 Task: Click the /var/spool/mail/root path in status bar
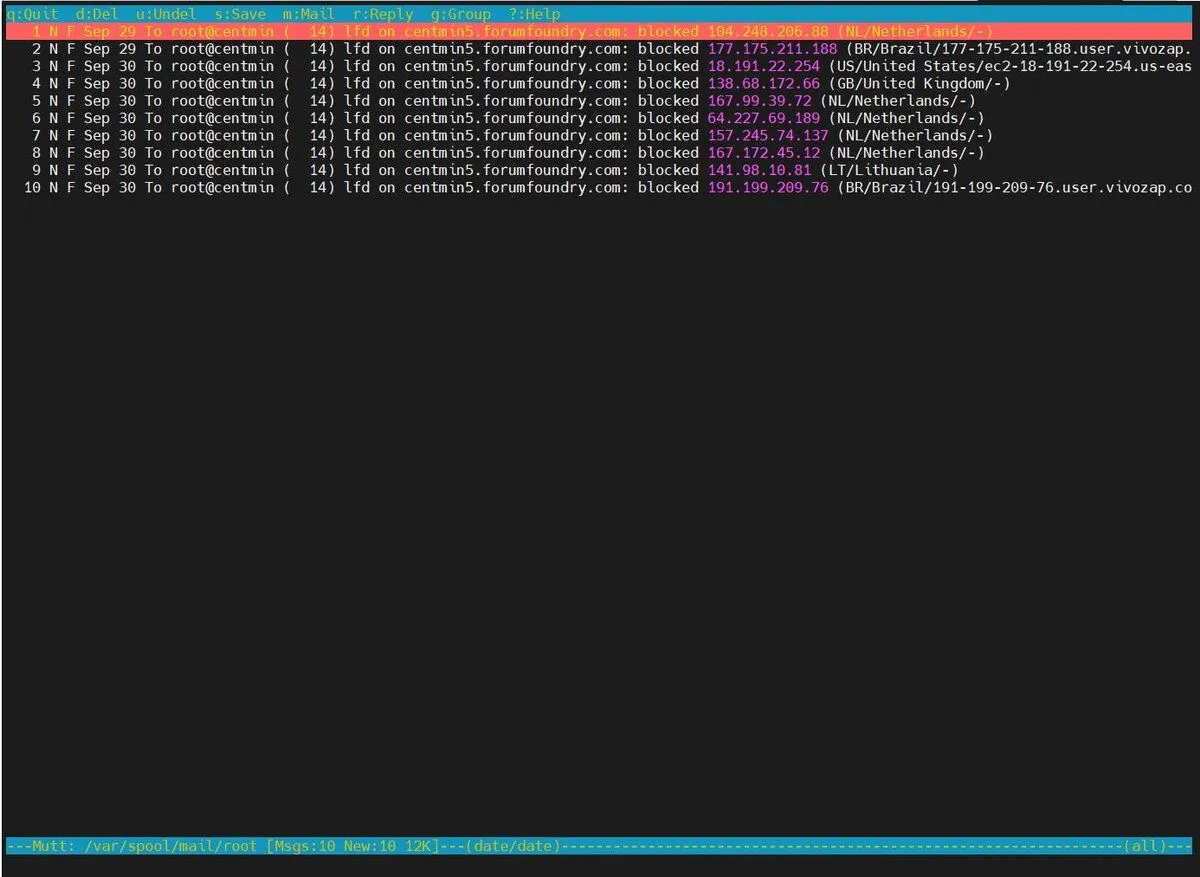point(170,846)
